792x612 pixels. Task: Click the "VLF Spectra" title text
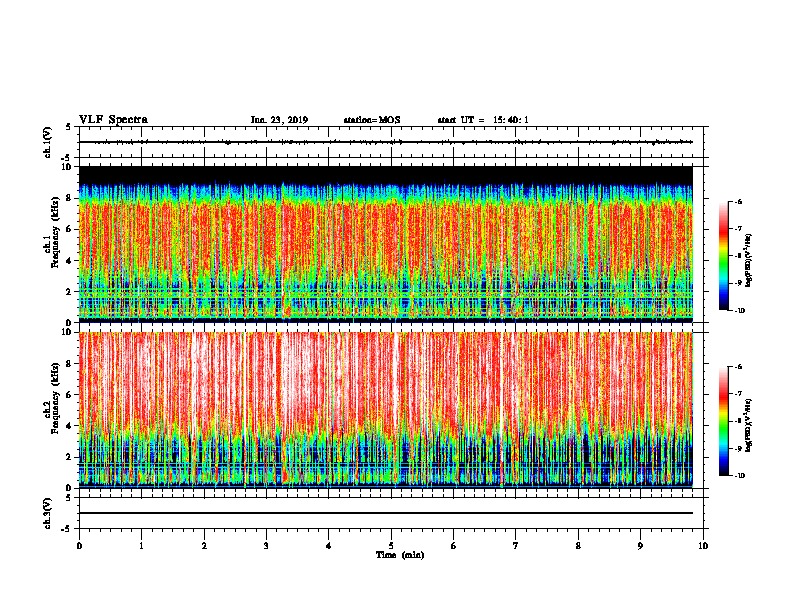(113, 120)
